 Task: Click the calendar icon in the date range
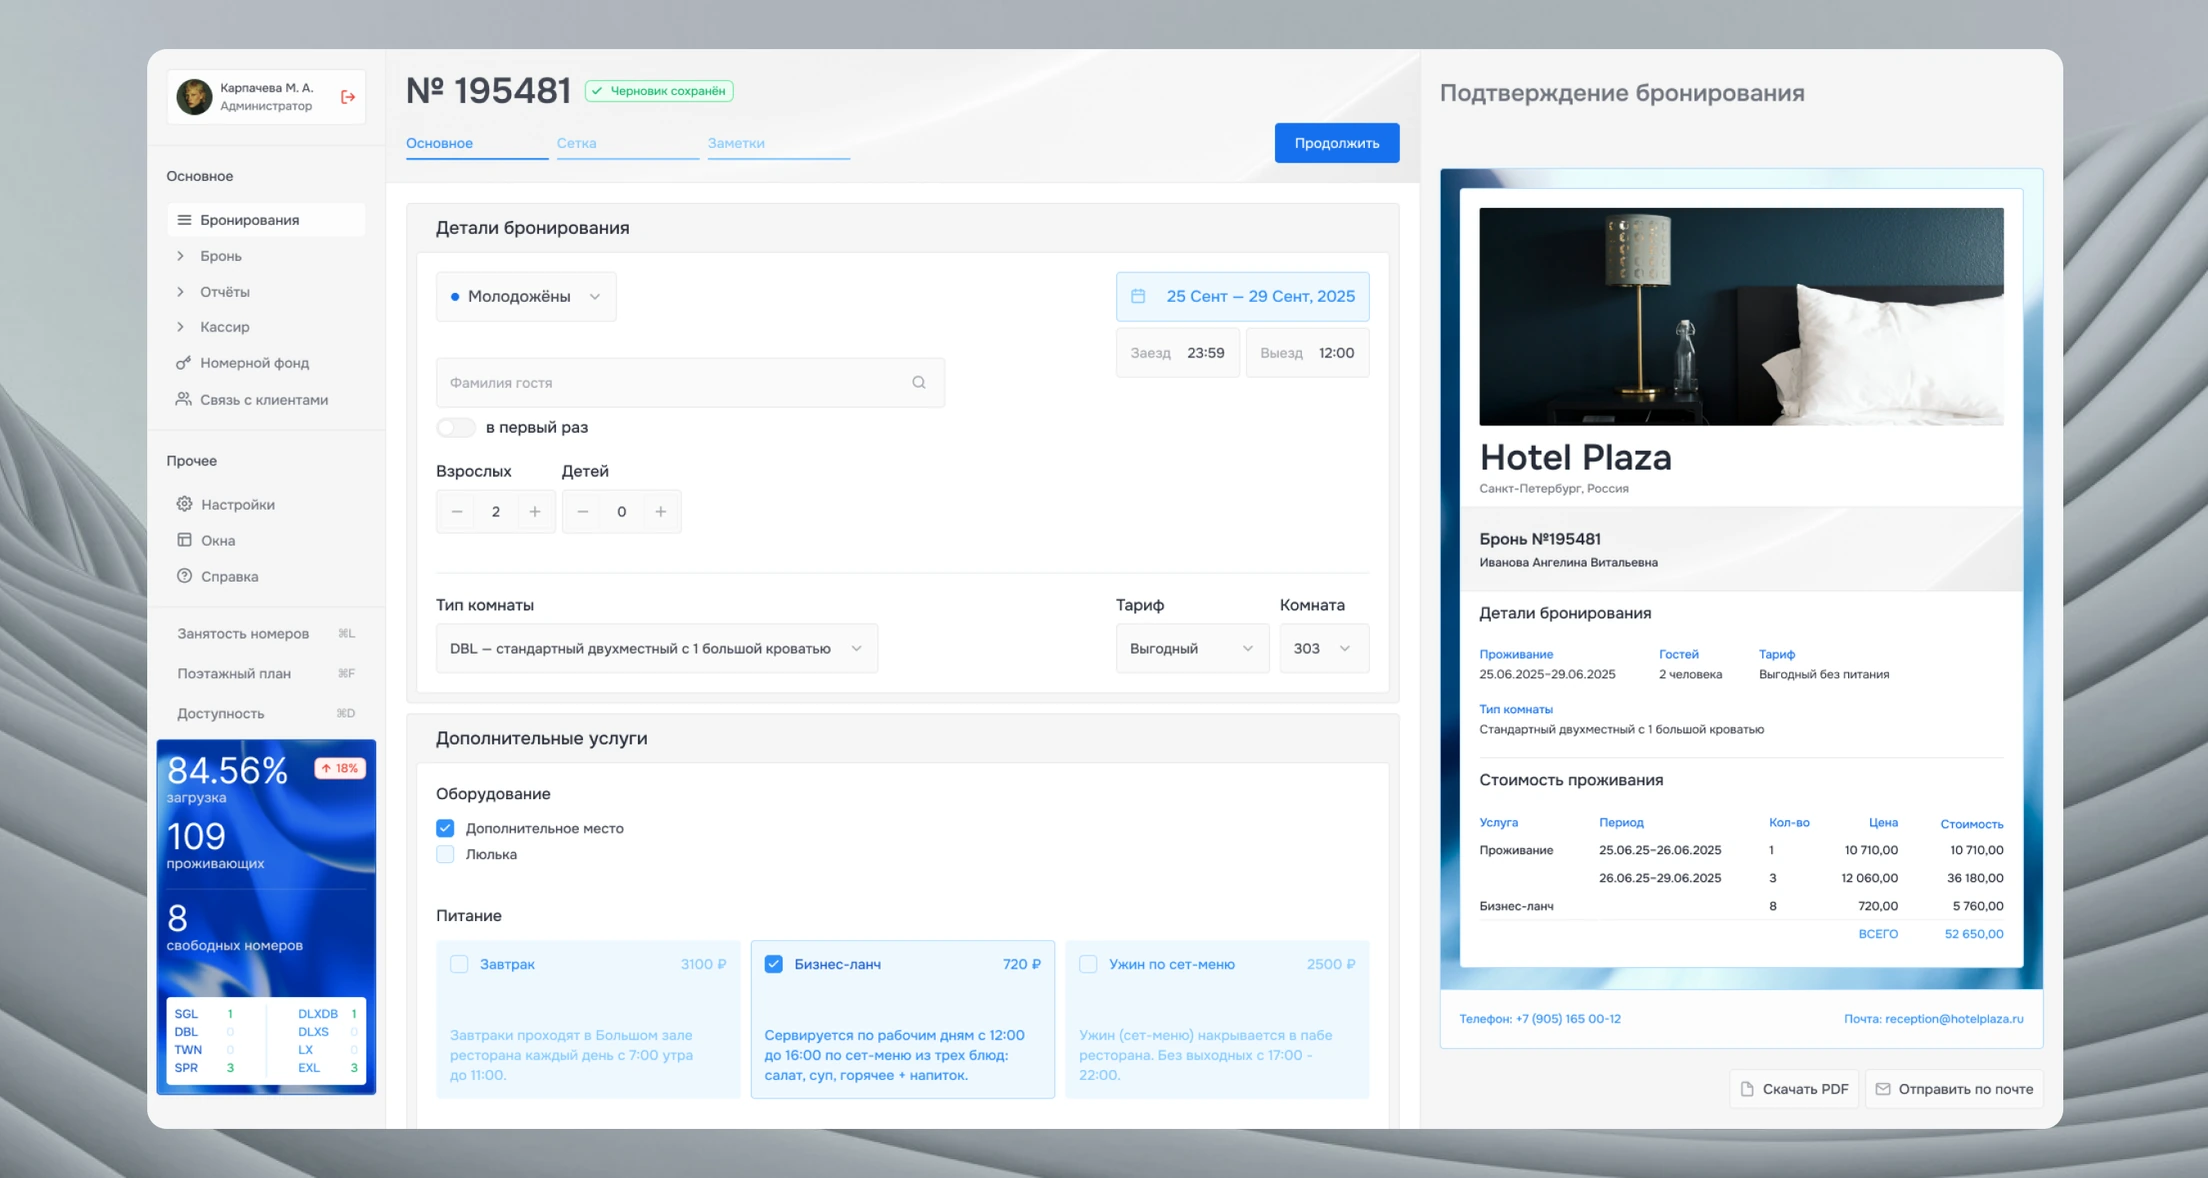click(x=1138, y=296)
